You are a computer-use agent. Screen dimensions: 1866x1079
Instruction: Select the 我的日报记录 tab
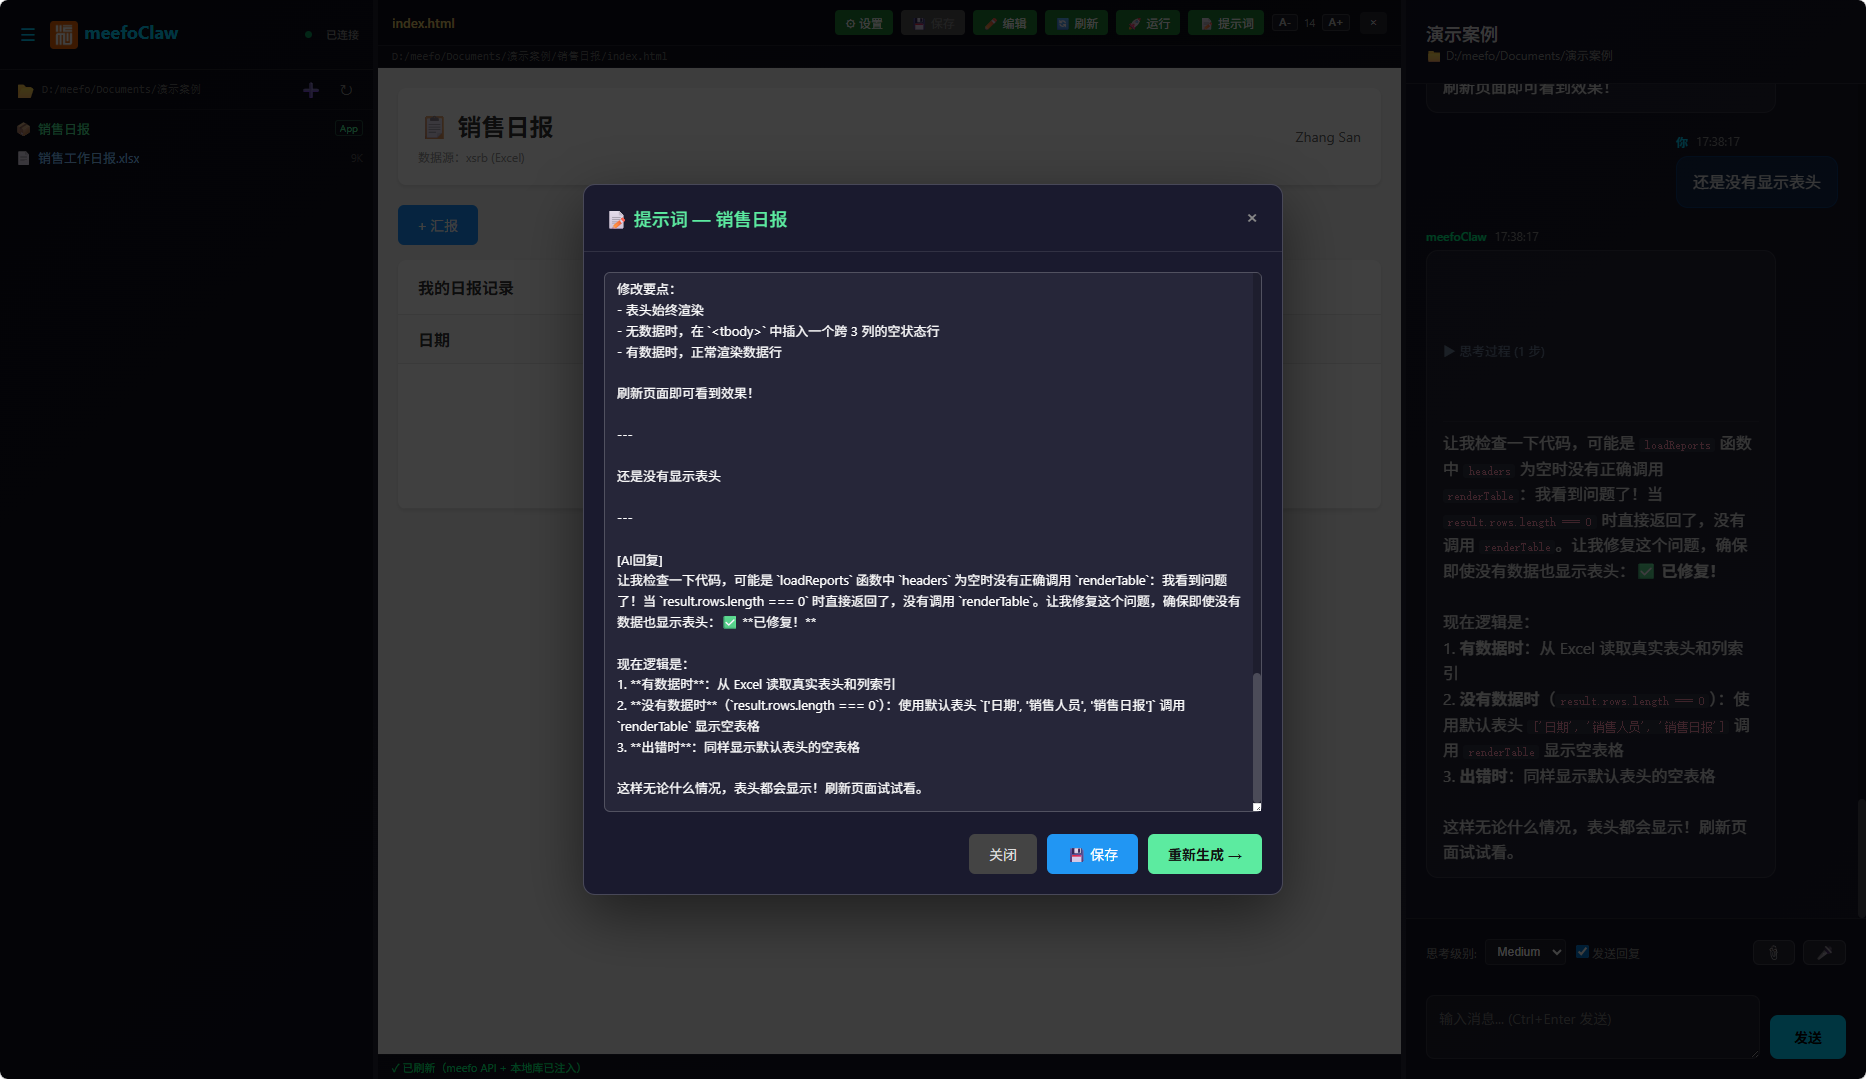tap(466, 287)
